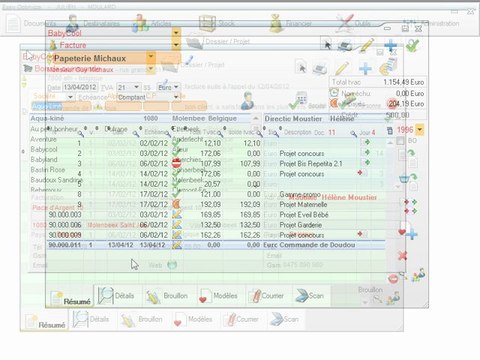This screenshot has height=360, width=480.
Task: Open the Destinataires menu
Action: tap(93, 24)
